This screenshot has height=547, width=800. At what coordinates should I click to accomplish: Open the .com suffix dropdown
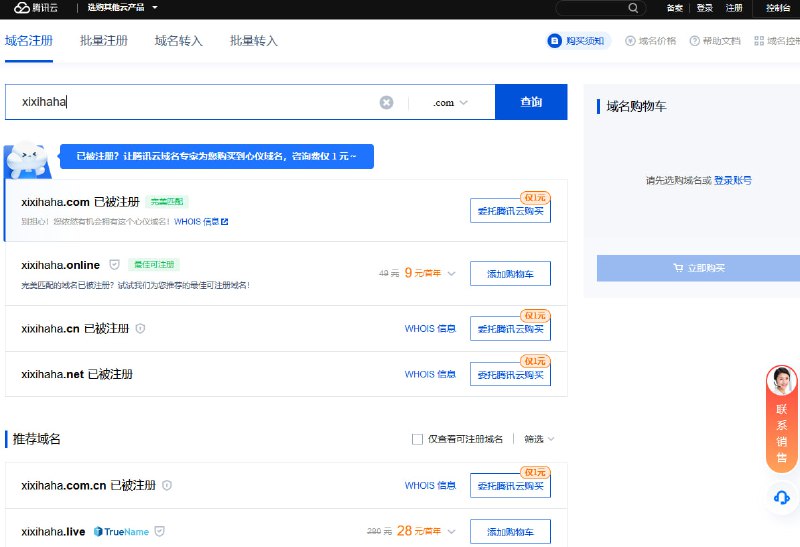450,103
